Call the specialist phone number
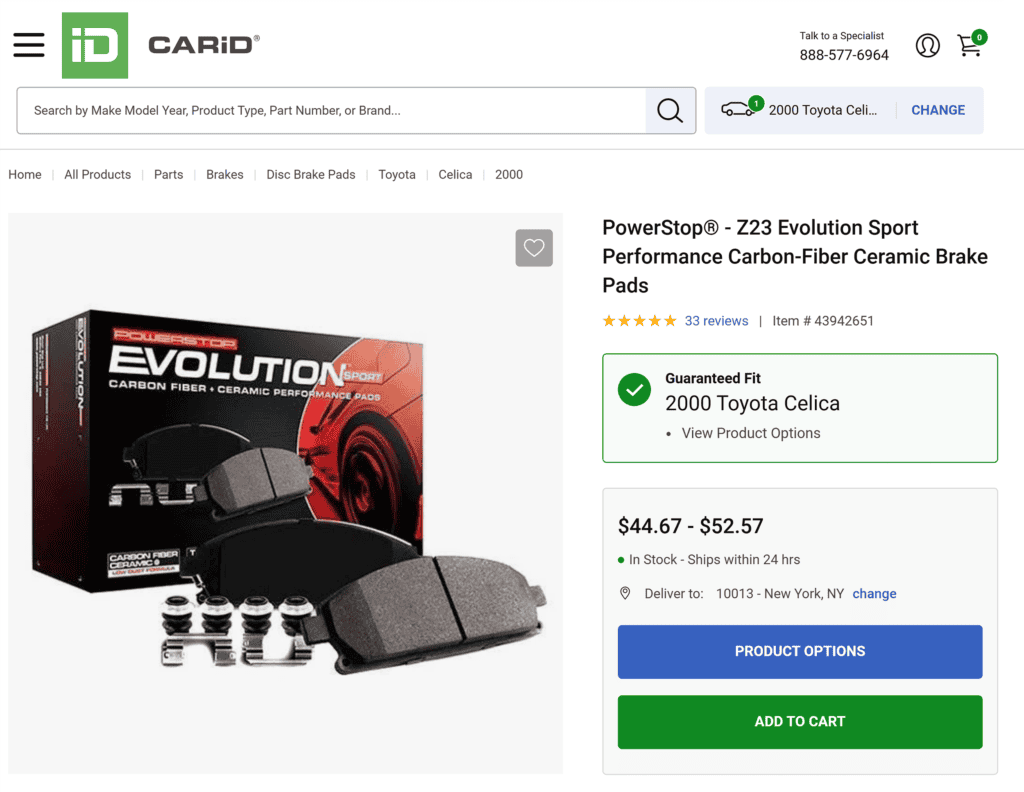The height and width of the screenshot is (792, 1024). click(844, 55)
